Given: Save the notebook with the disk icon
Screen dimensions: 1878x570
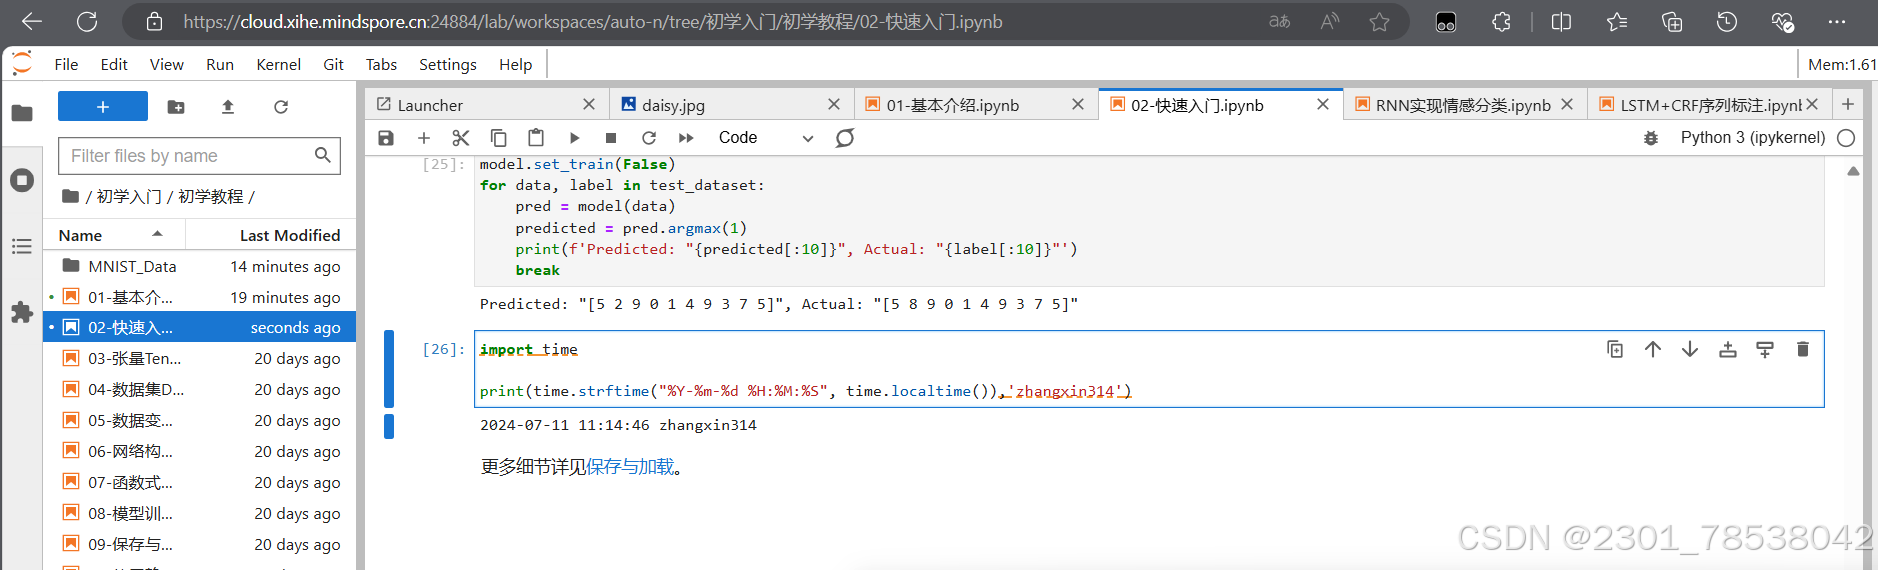Looking at the screenshot, I should click(x=386, y=138).
